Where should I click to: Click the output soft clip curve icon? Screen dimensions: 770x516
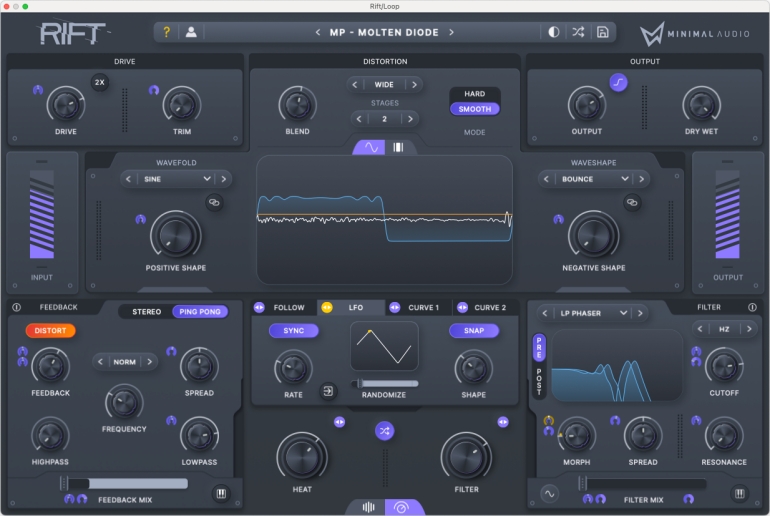tap(619, 84)
